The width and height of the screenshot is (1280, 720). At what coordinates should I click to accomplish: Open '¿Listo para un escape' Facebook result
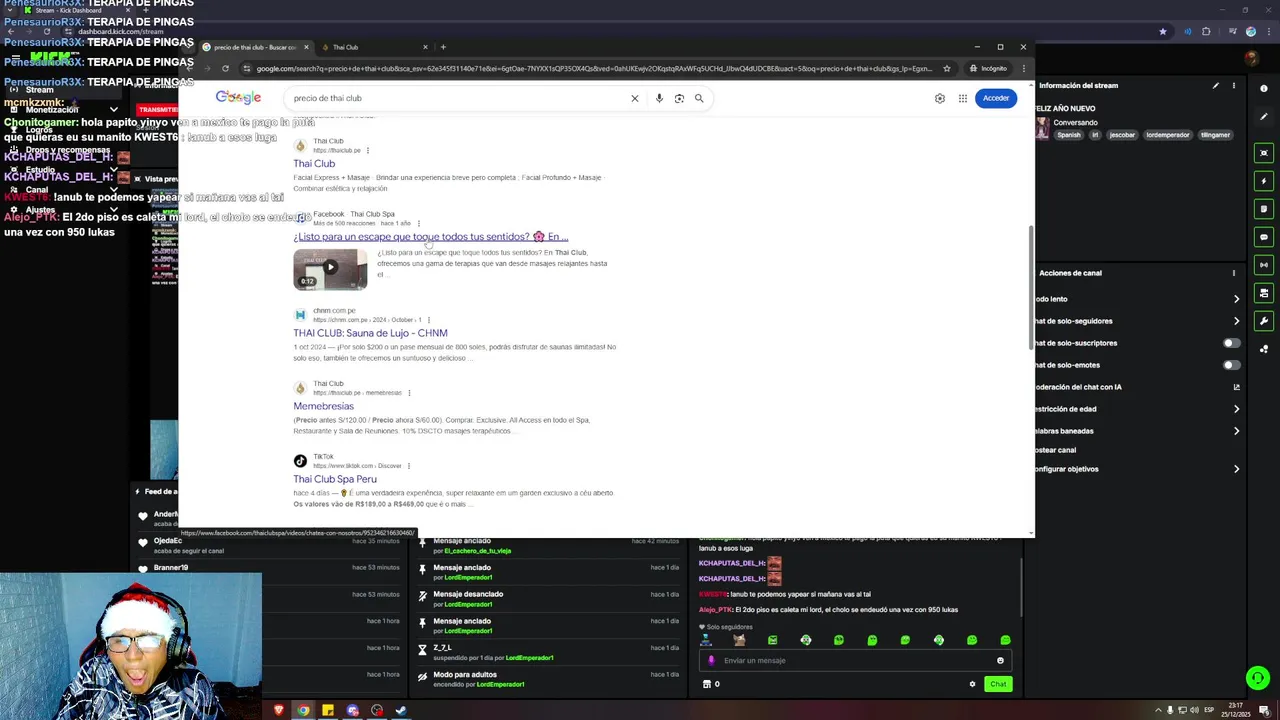[x=431, y=237]
